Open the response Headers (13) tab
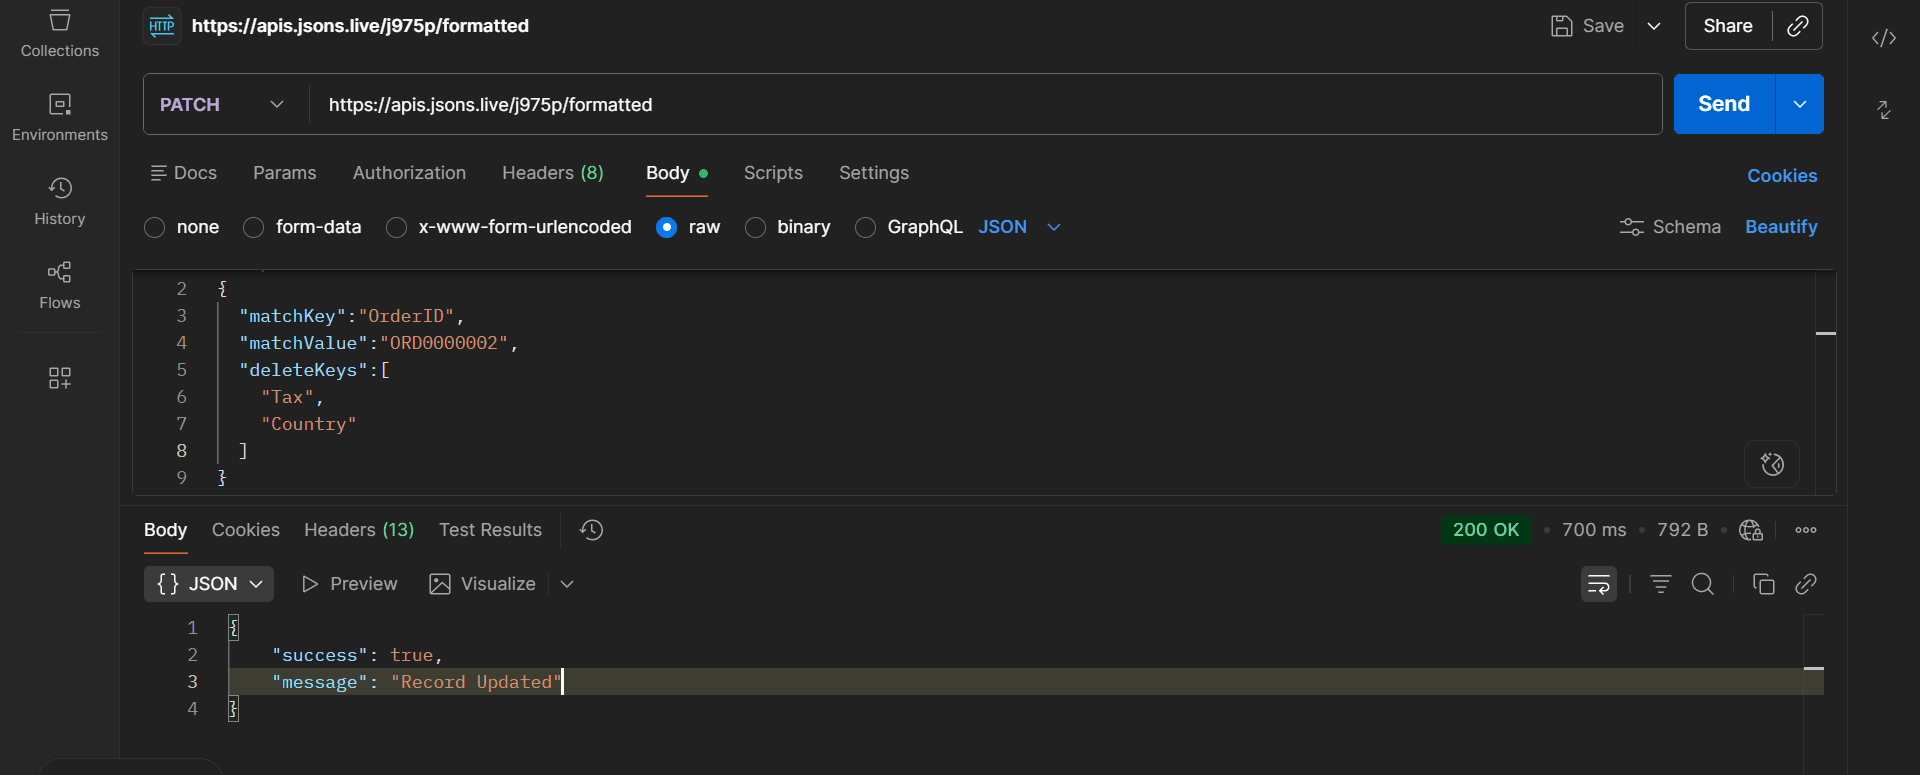This screenshot has width=1920, height=775. pos(359,530)
